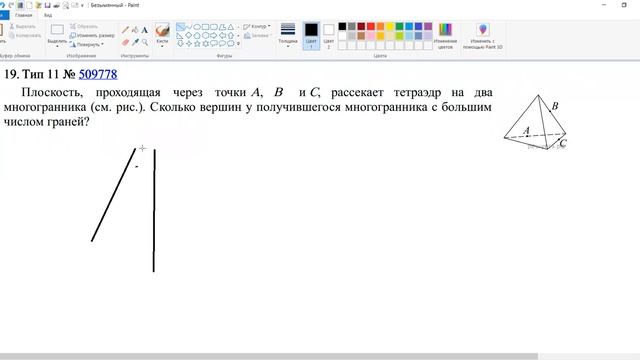Switch to the Главная (Home) tab
Viewport: 640px width, 360px height.
pos(23,15)
